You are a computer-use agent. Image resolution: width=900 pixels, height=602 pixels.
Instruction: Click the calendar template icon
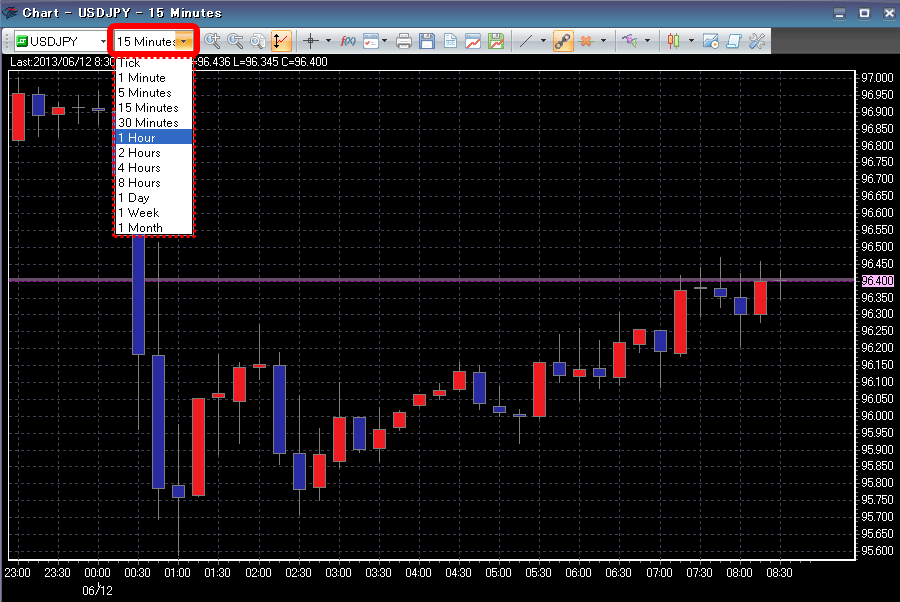pos(371,41)
